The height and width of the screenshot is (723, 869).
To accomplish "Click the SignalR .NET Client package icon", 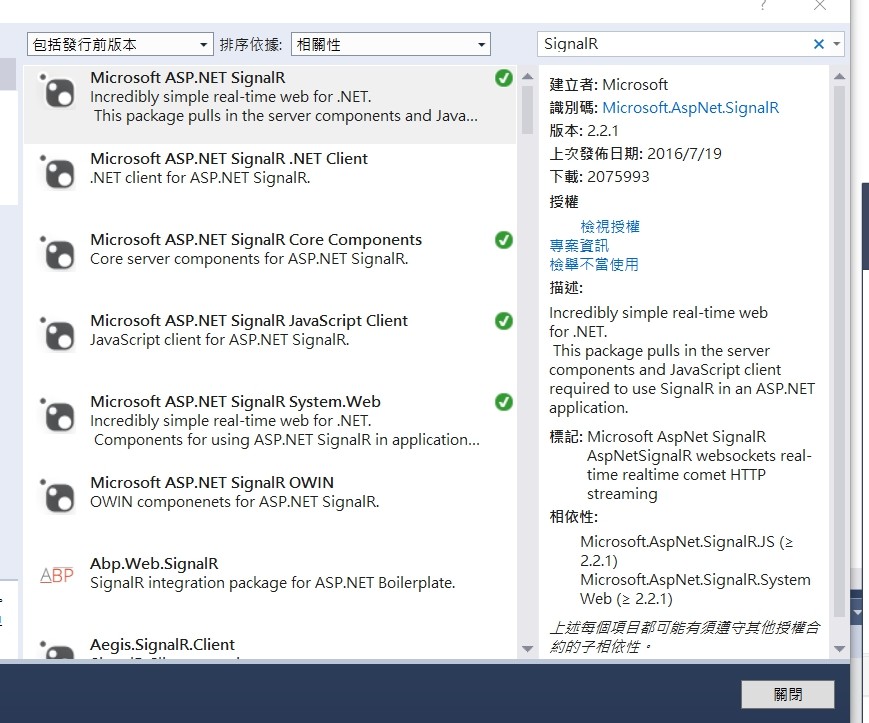I will point(58,172).
